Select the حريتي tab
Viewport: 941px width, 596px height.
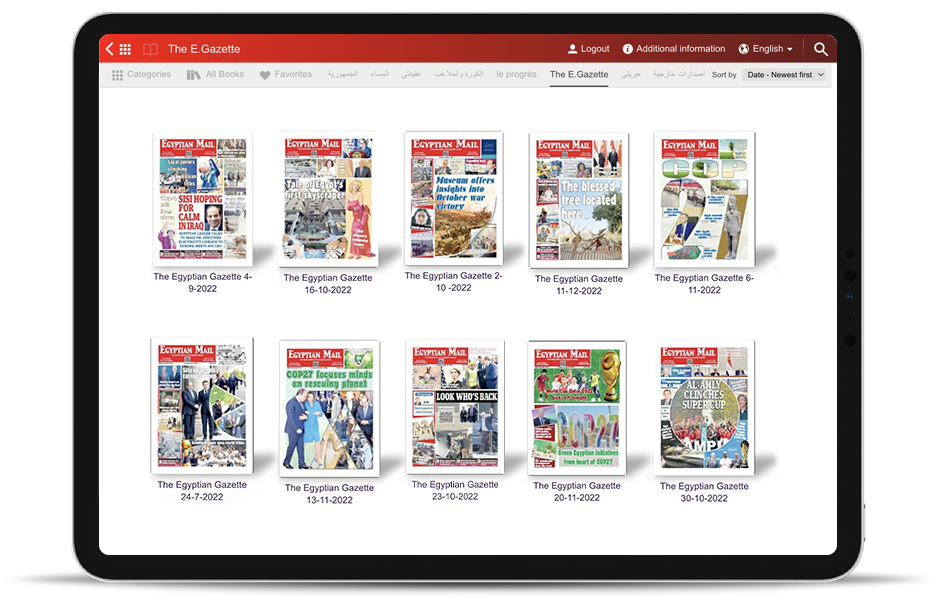630,74
